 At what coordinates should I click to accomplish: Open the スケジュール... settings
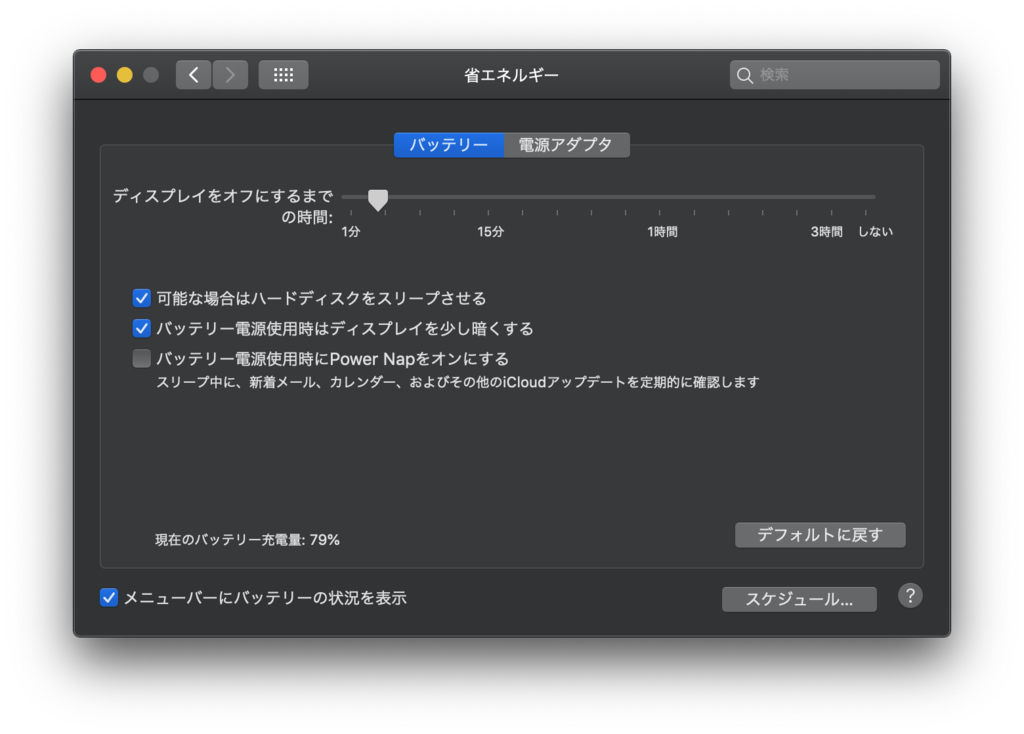799,599
